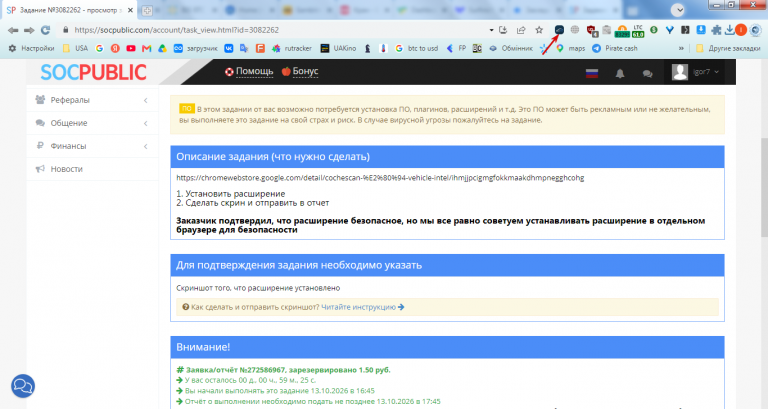Open the Бонус menu in header

pos(300,72)
